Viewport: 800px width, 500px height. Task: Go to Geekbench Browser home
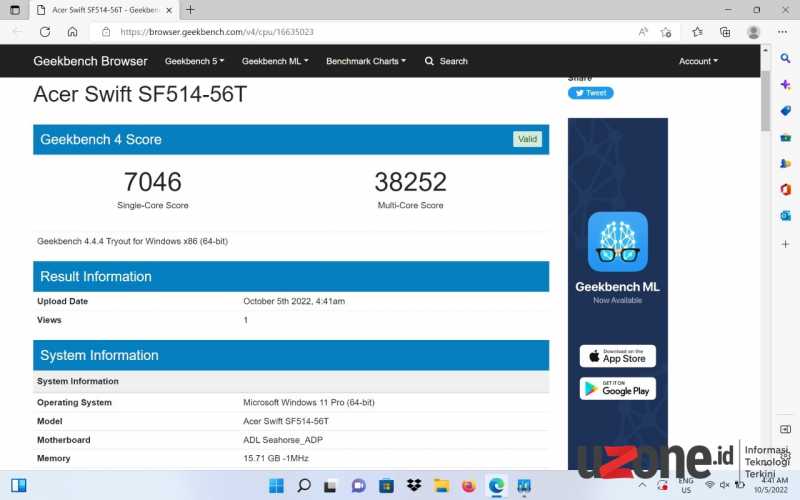tap(90, 61)
